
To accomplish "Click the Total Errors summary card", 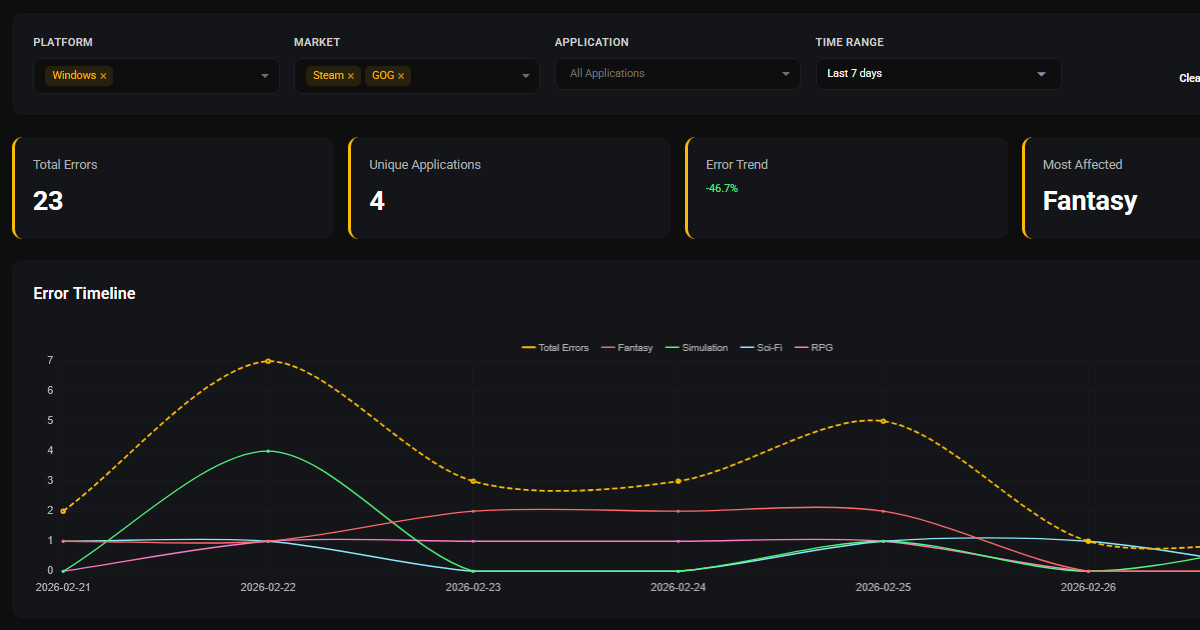I will coord(173,188).
